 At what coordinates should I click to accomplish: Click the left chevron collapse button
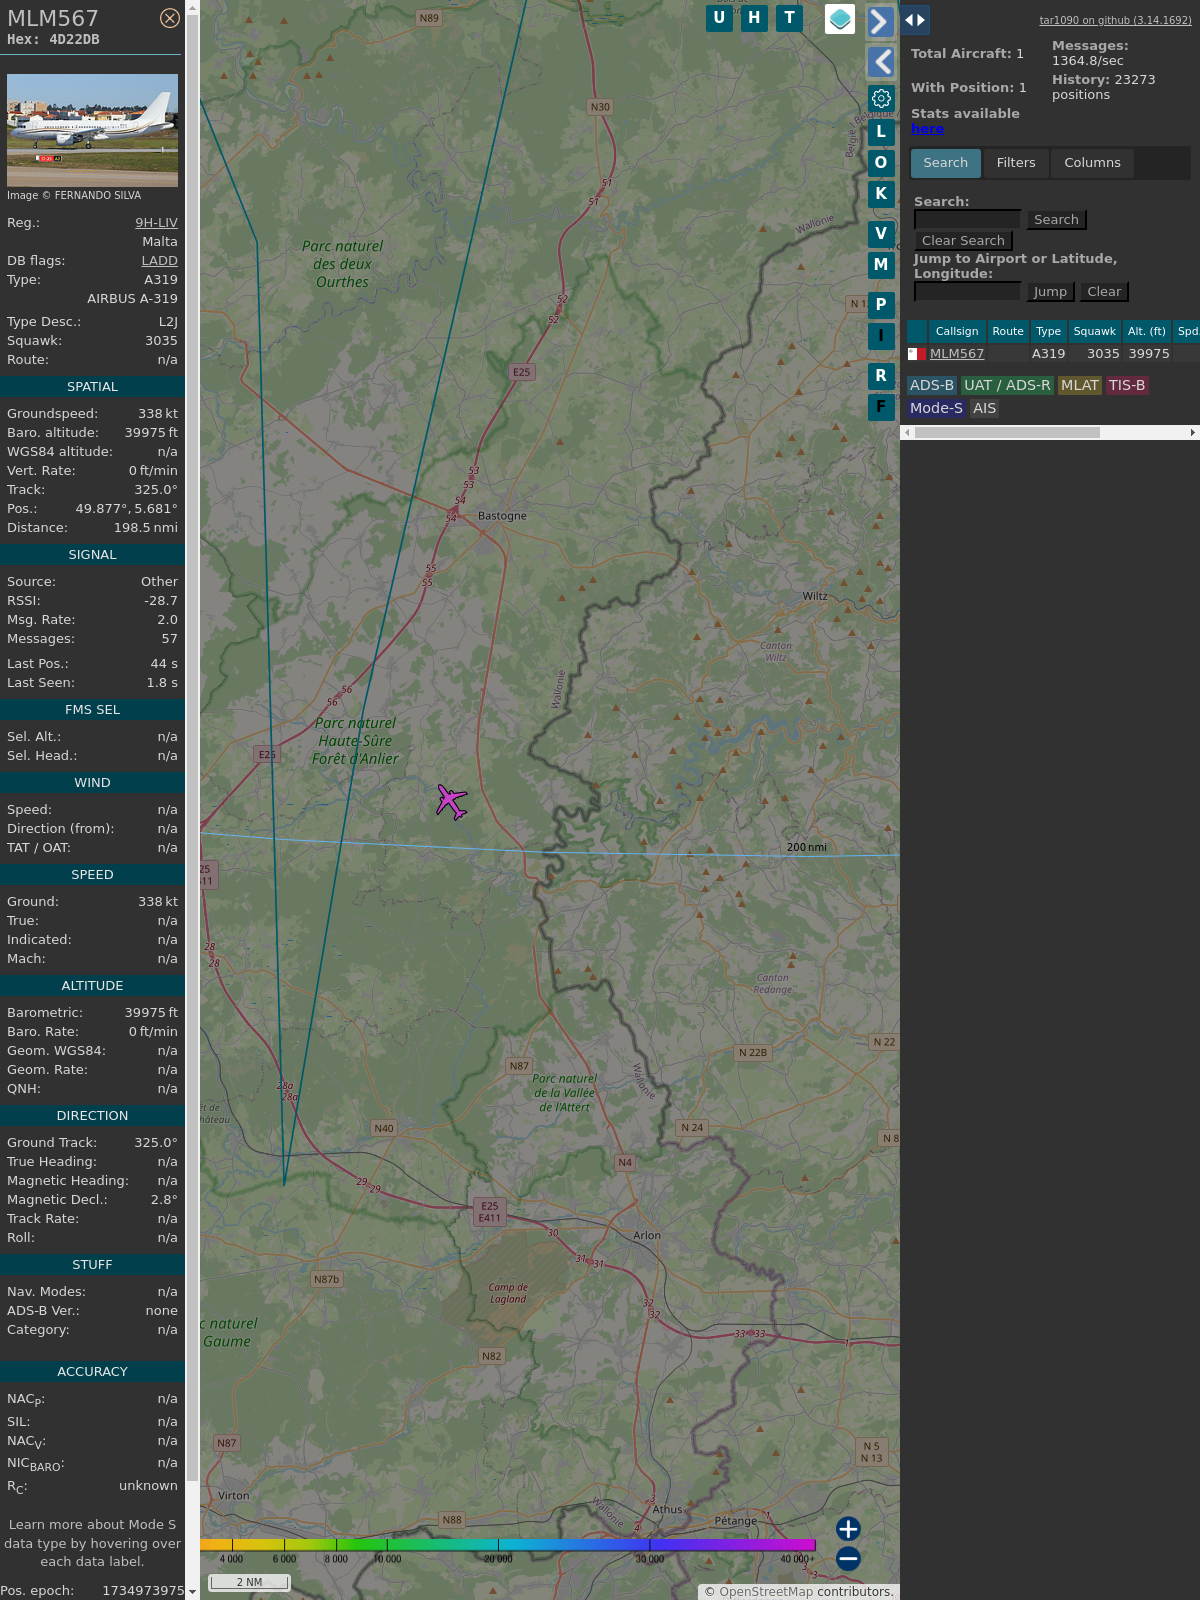[880, 62]
